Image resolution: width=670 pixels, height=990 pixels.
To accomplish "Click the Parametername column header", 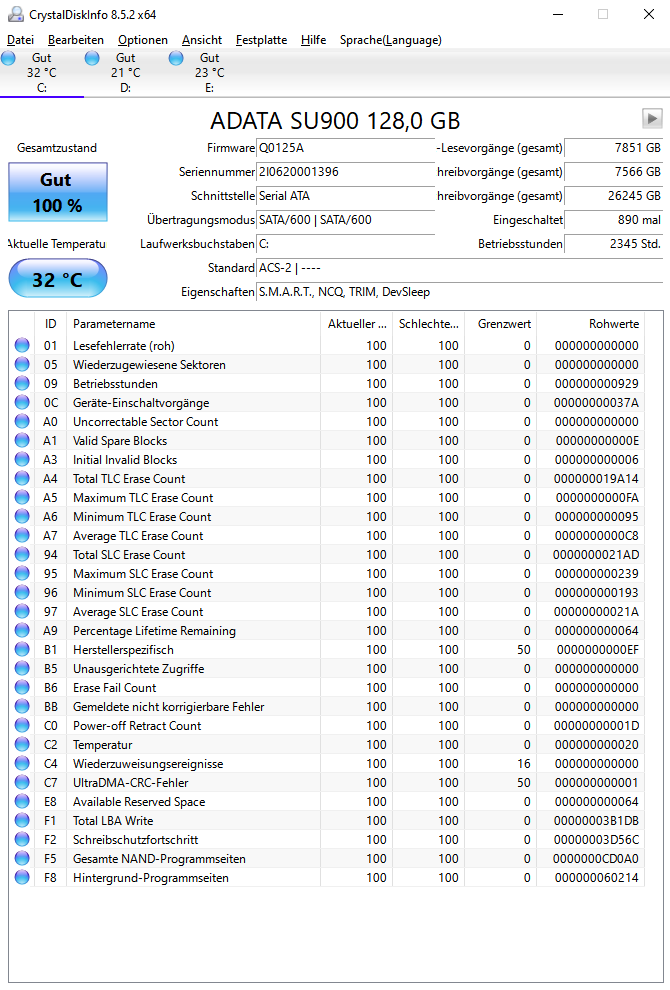I will [x=193, y=323].
